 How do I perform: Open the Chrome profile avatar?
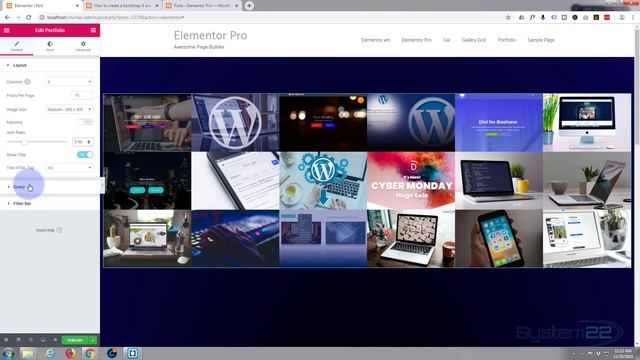pyautogui.click(x=622, y=18)
